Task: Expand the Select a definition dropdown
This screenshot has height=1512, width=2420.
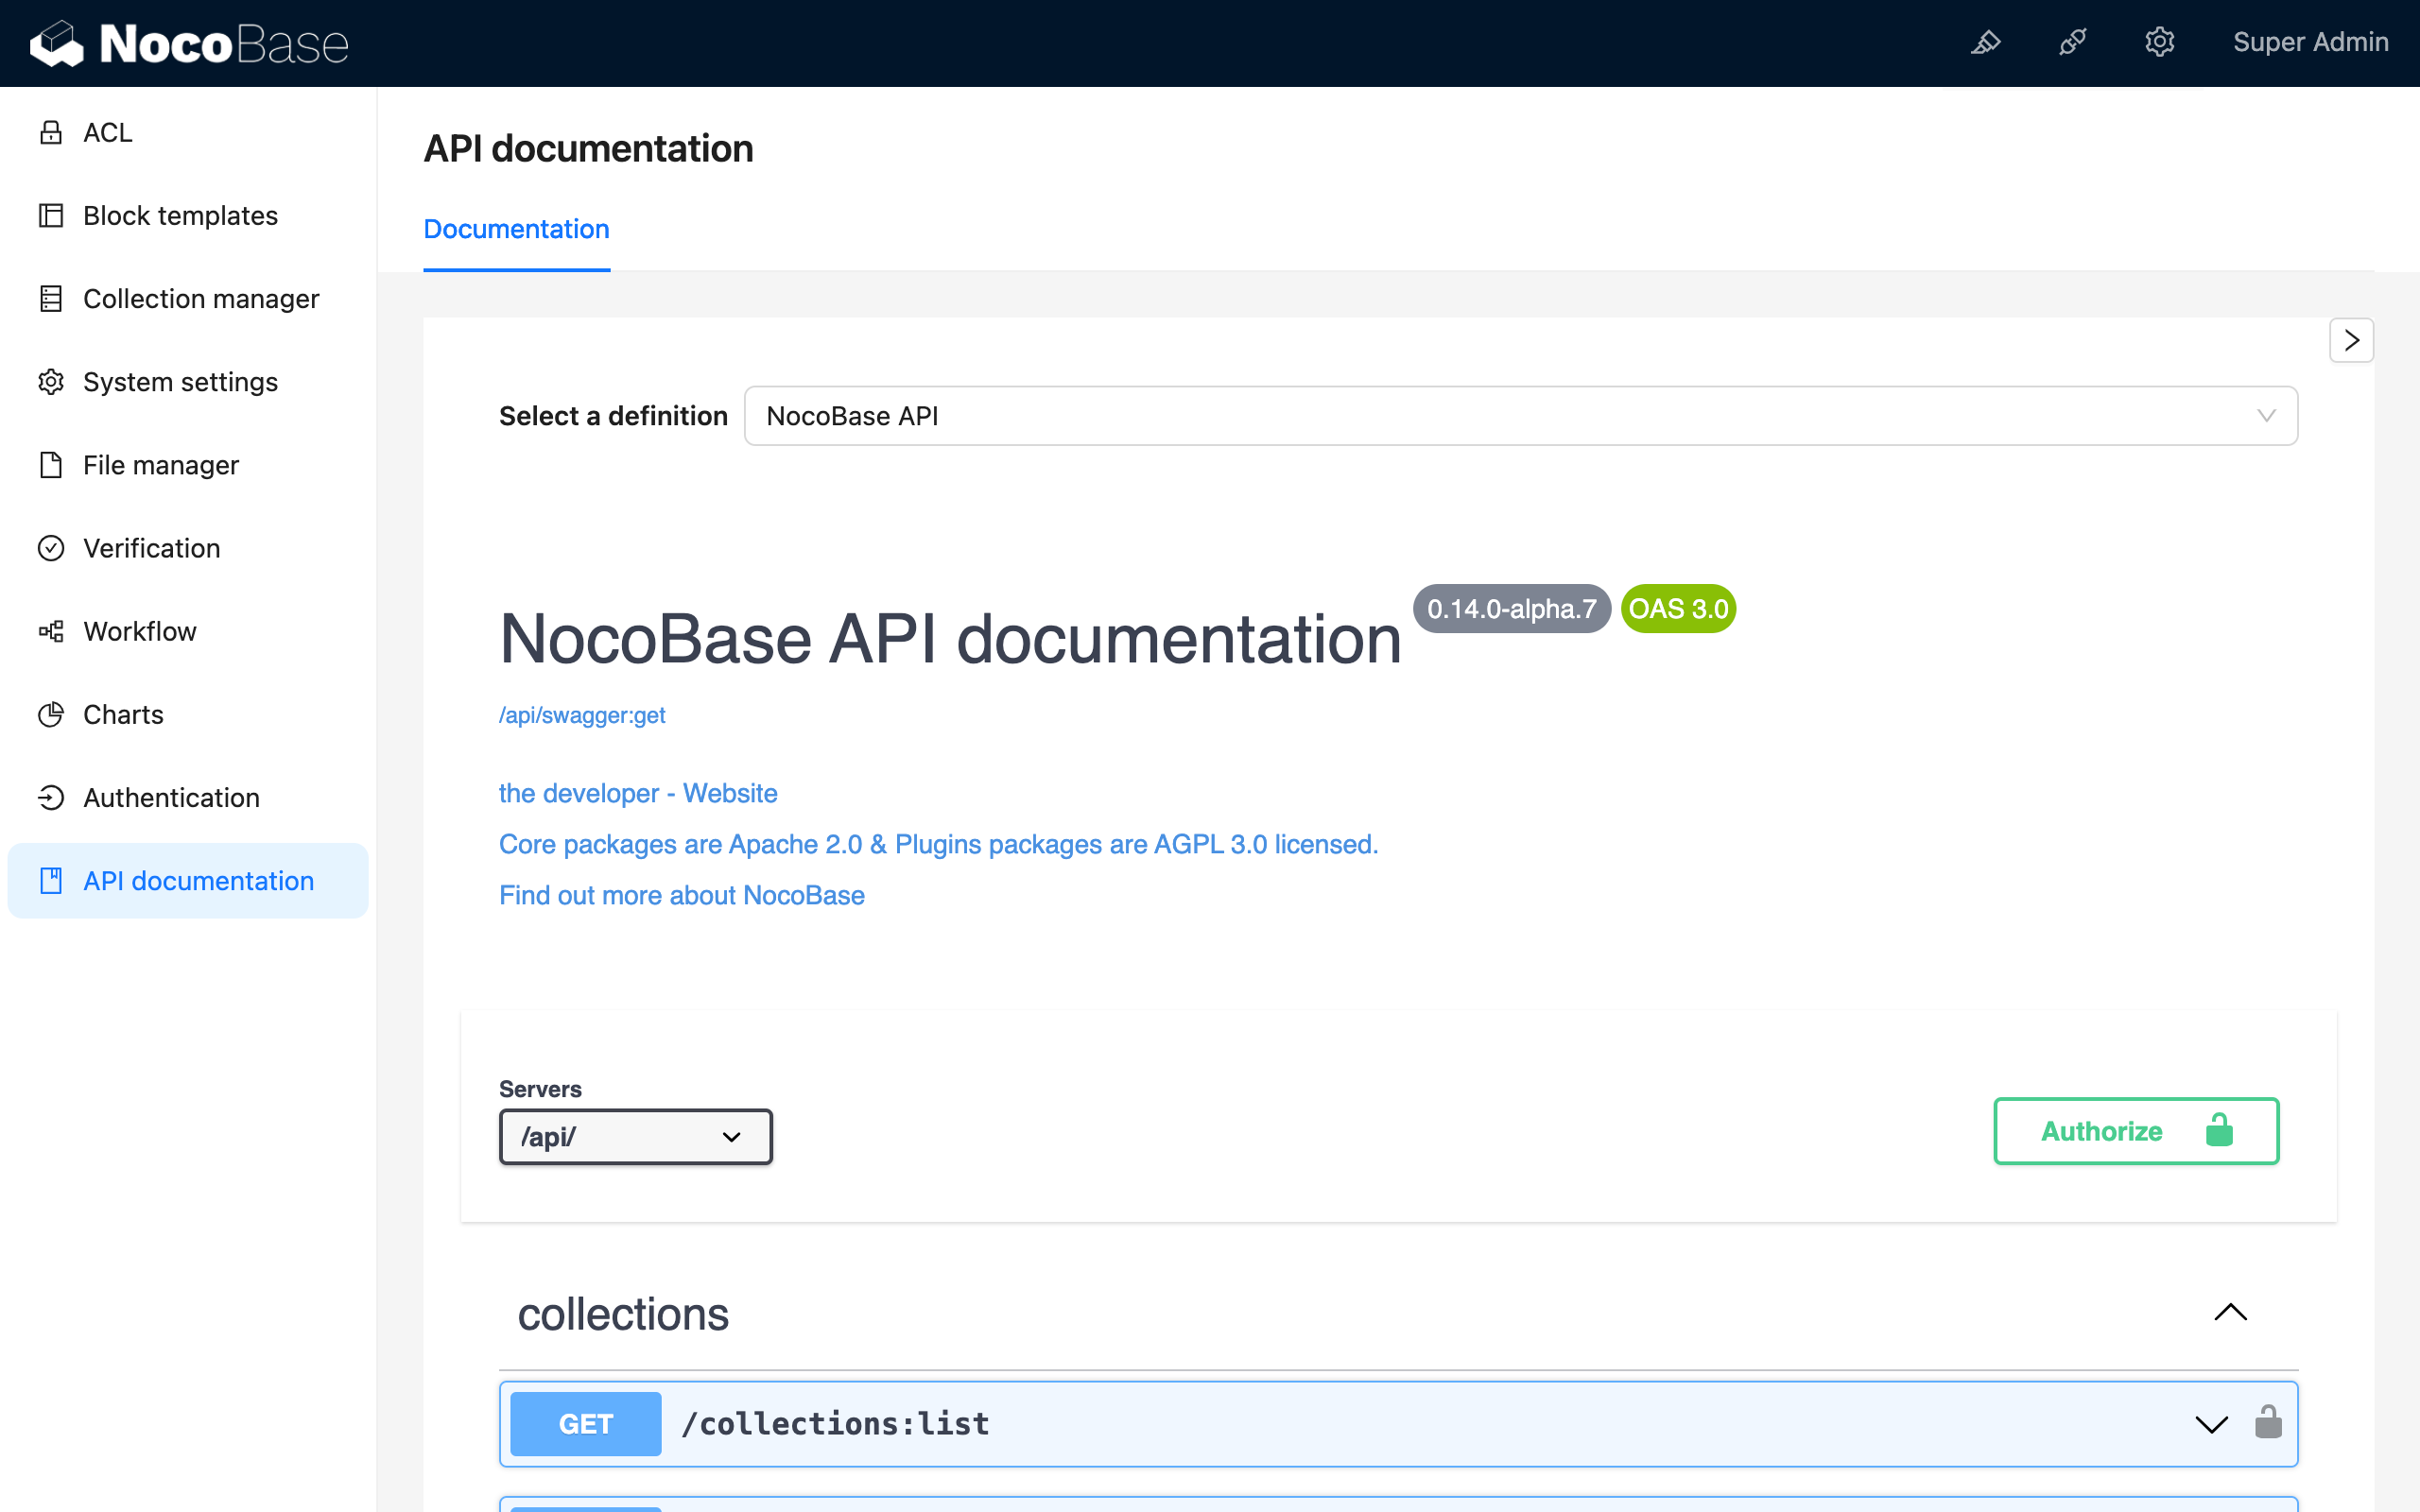Action: coord(1520,416)
